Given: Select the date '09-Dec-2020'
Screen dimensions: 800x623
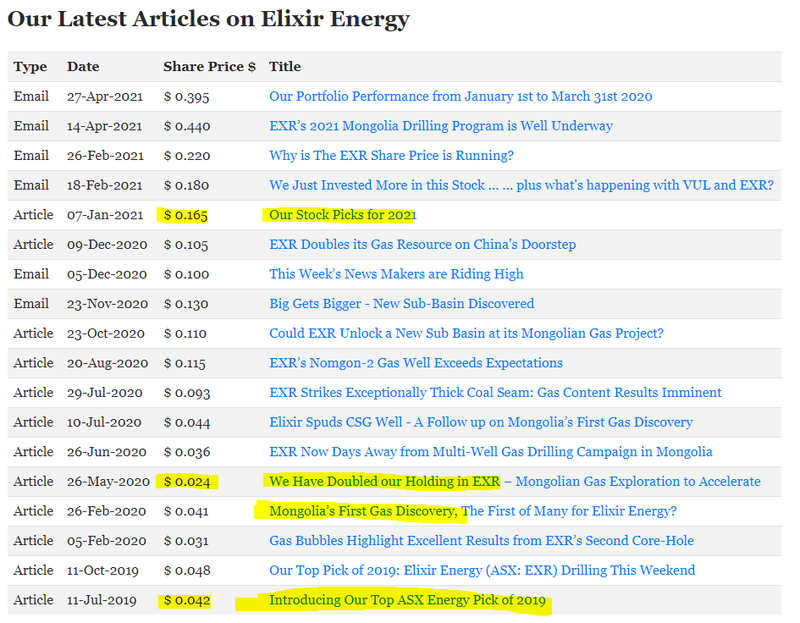Looking at the screenshot, I should click(x=107, y=244).
